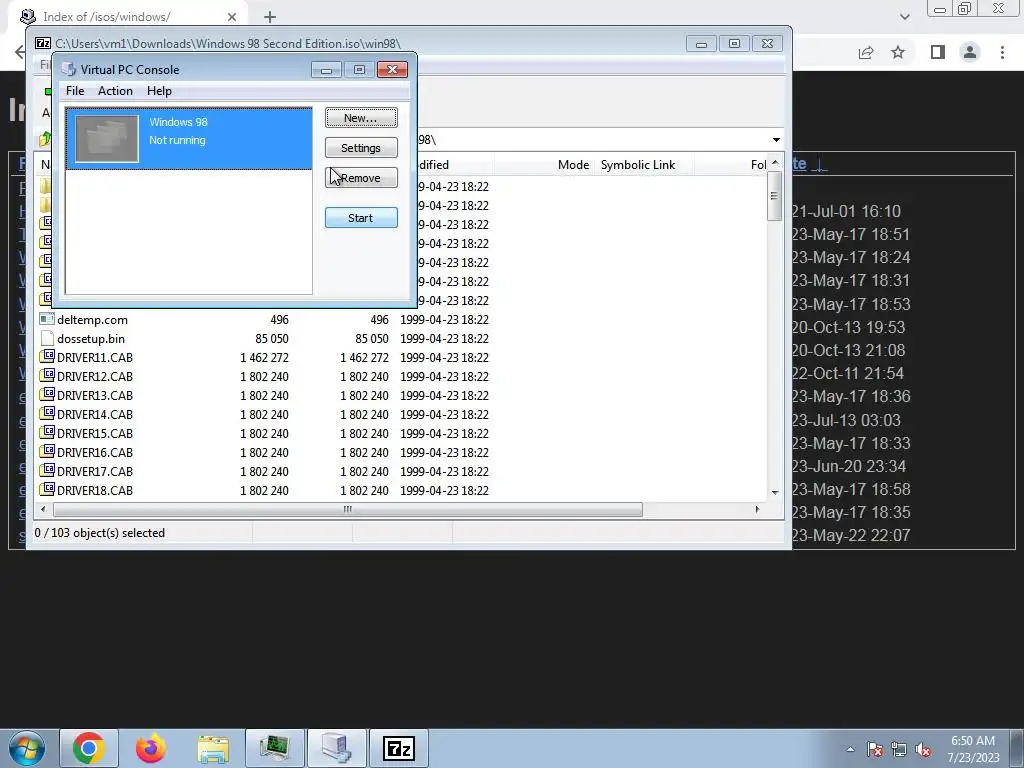Open the Help menu in Virtual PC Console
The height and width of the screenshot is (768, 1024).
159,91
